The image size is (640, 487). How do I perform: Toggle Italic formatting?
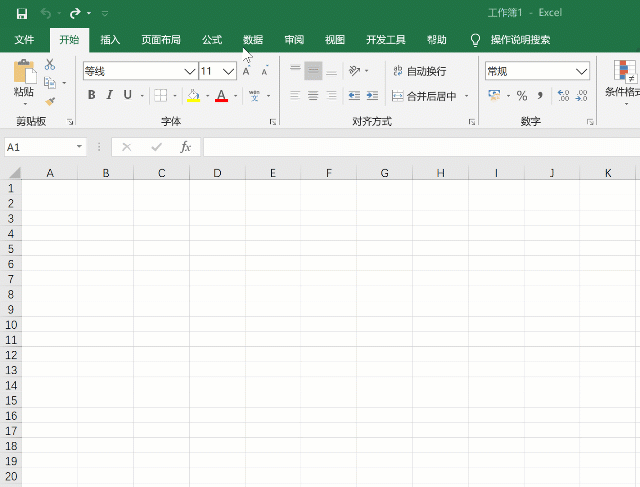pos(110,96)
